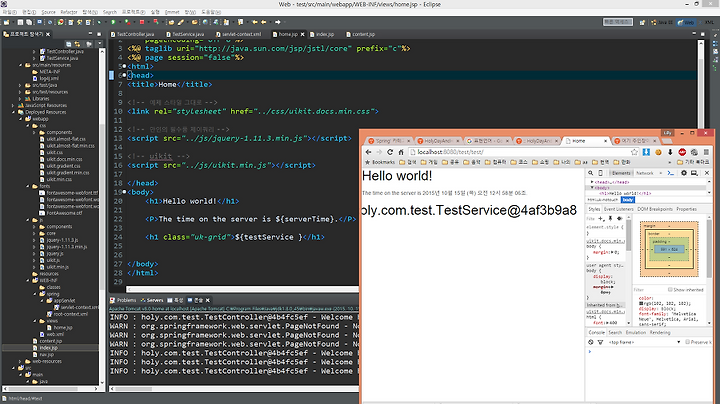Click the body breadcrumb in DevTools

click(x=627, y=200)
